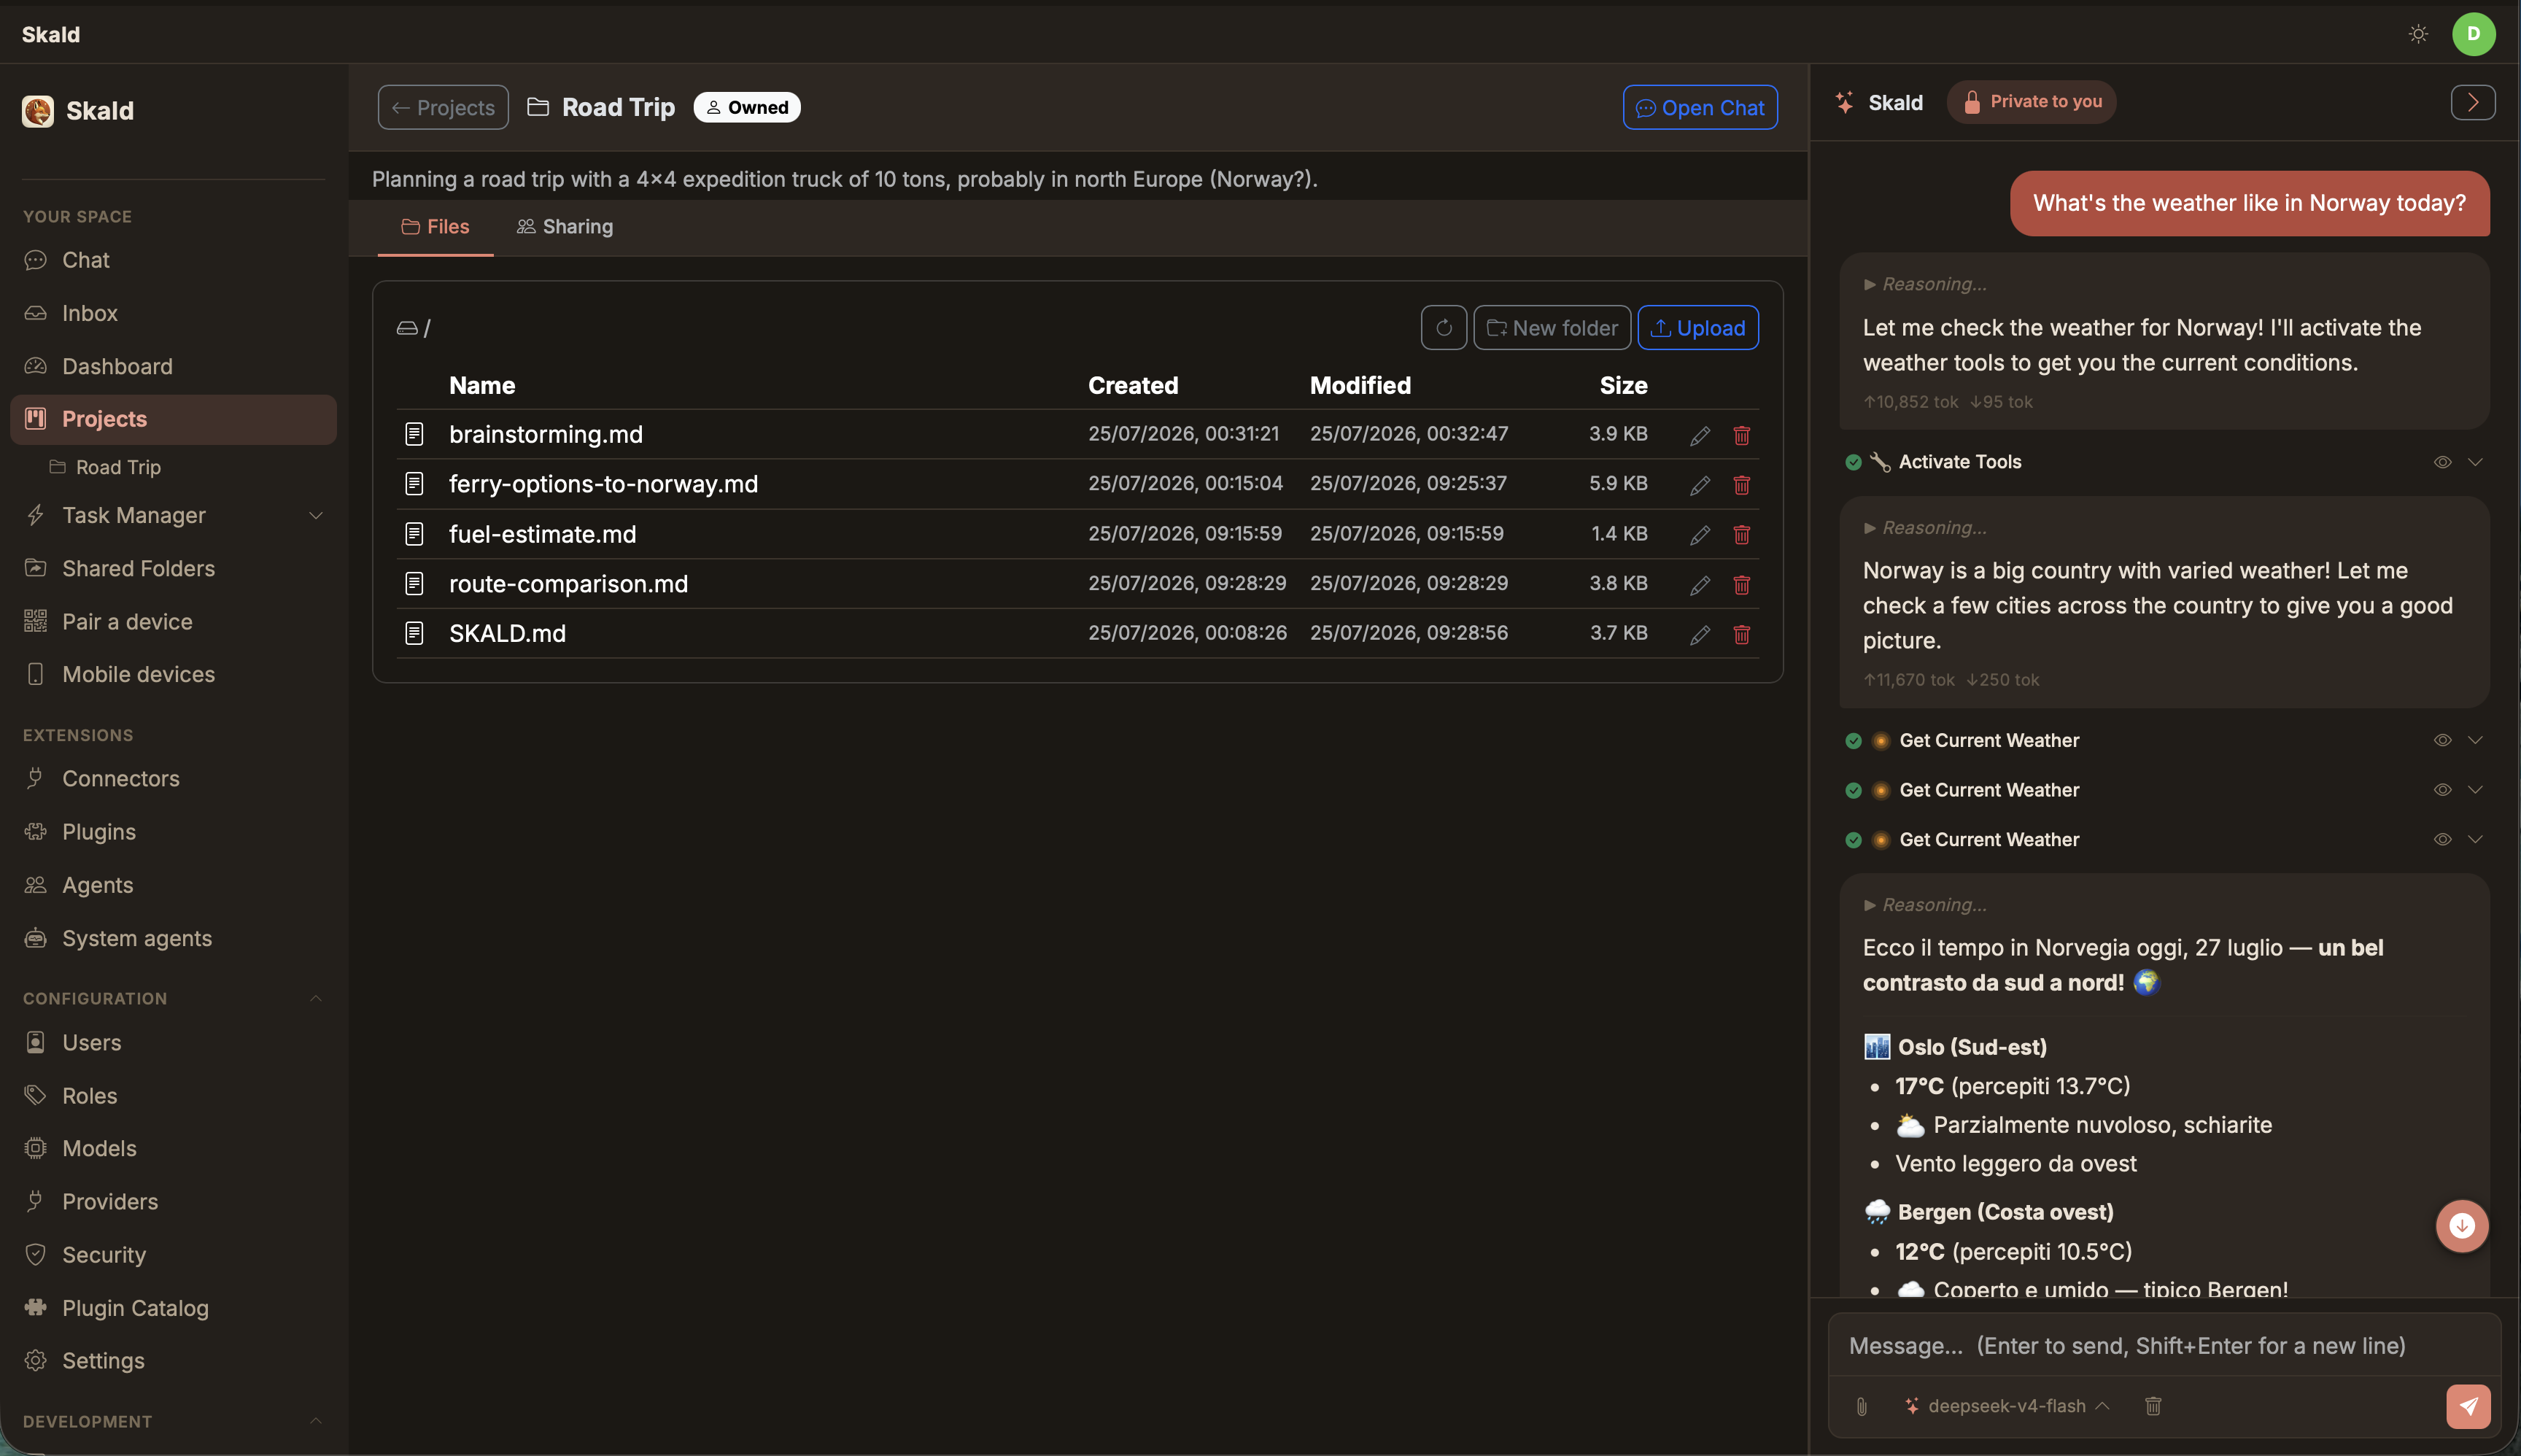Click the attachment paperclip in chat input
Viewport: 2521px width, 1456px height.
1861,1406
